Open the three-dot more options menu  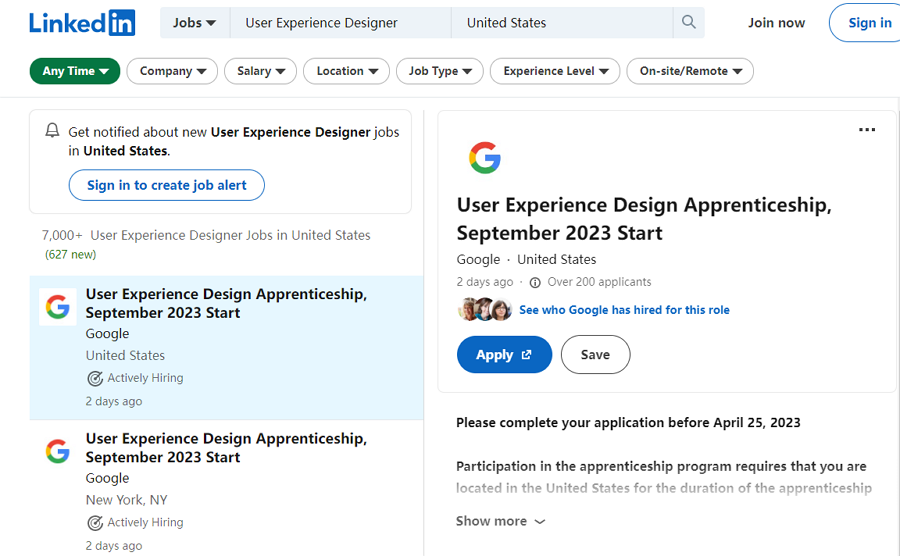click(867, 130)
